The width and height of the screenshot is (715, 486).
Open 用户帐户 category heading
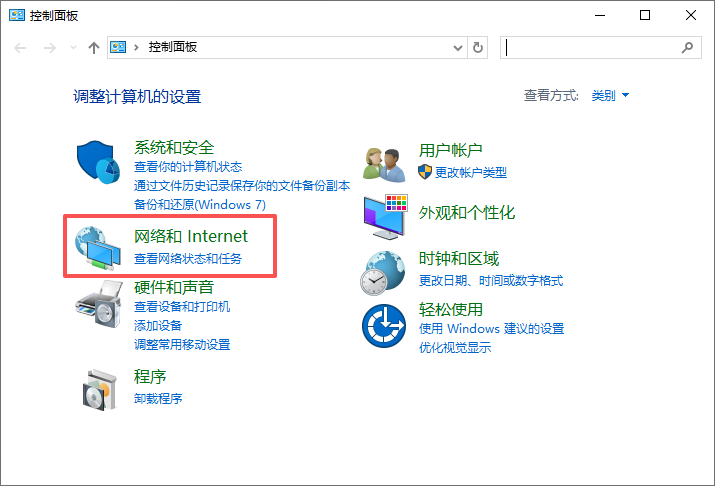pyautogui.click(x=451, y=150)
